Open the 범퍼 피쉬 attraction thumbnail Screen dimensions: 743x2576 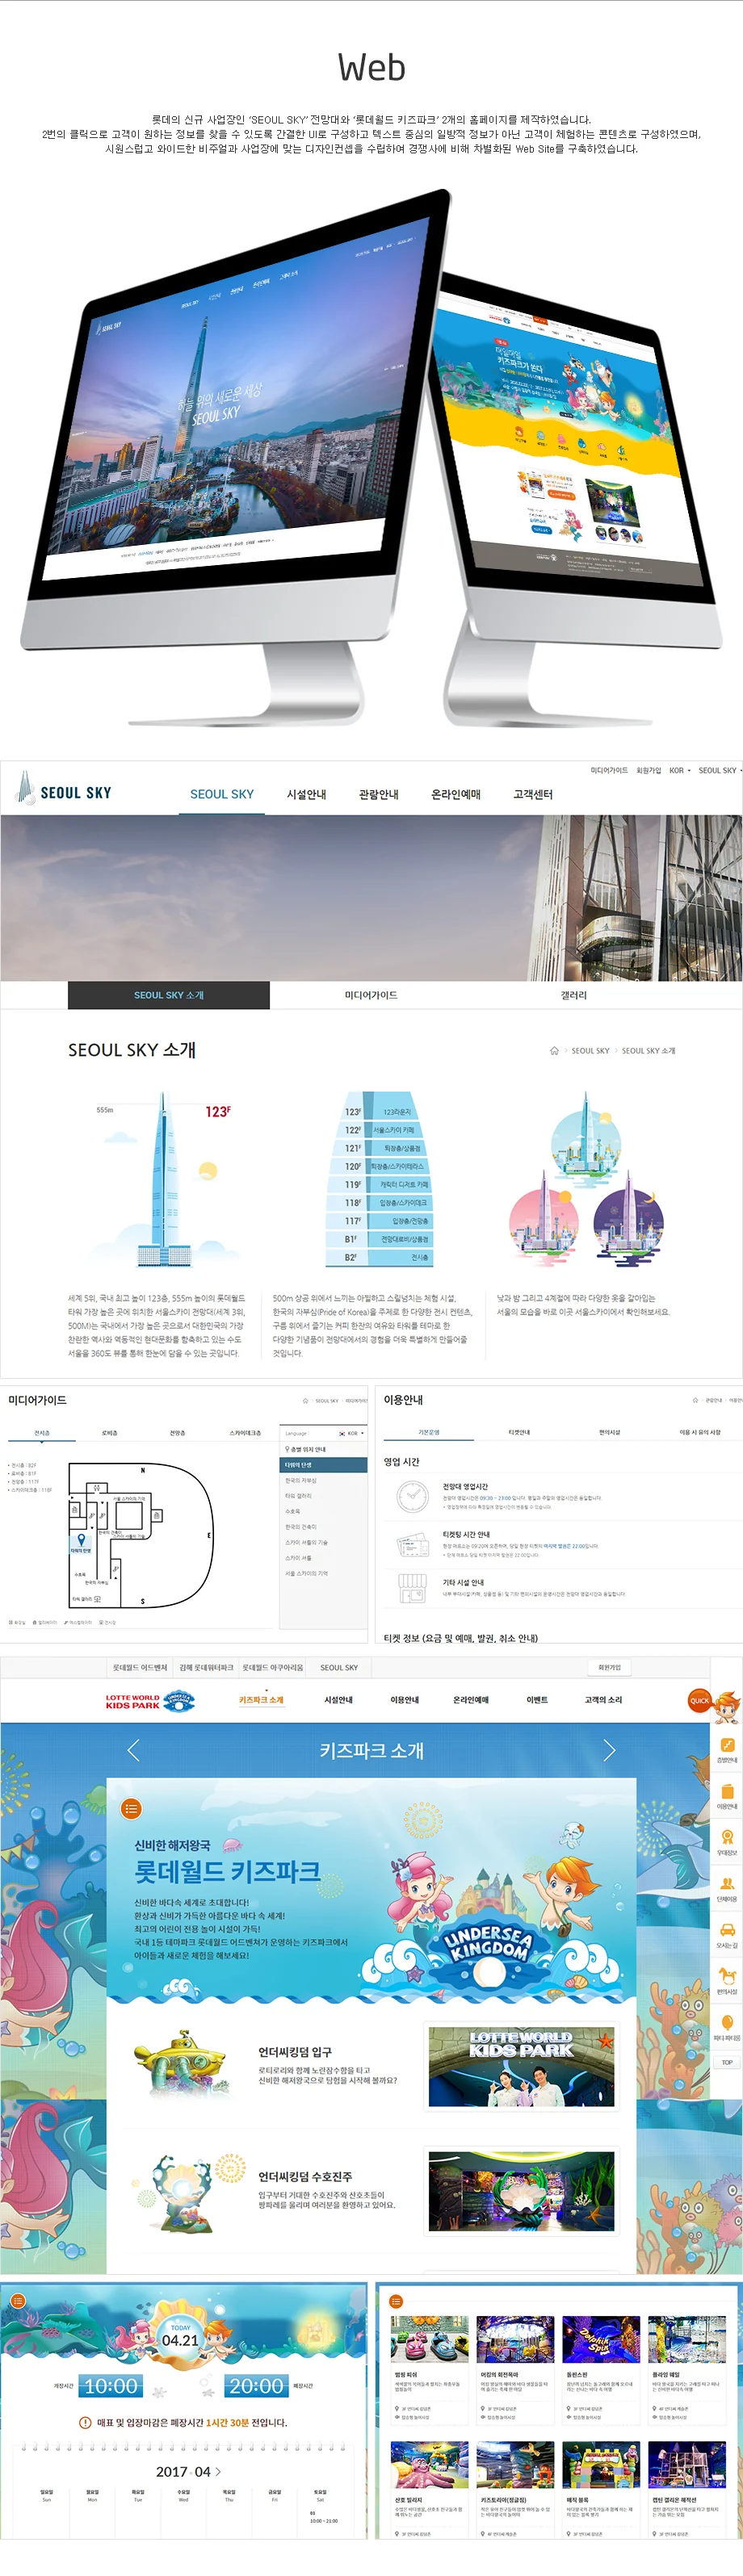tap(429, 2339)
